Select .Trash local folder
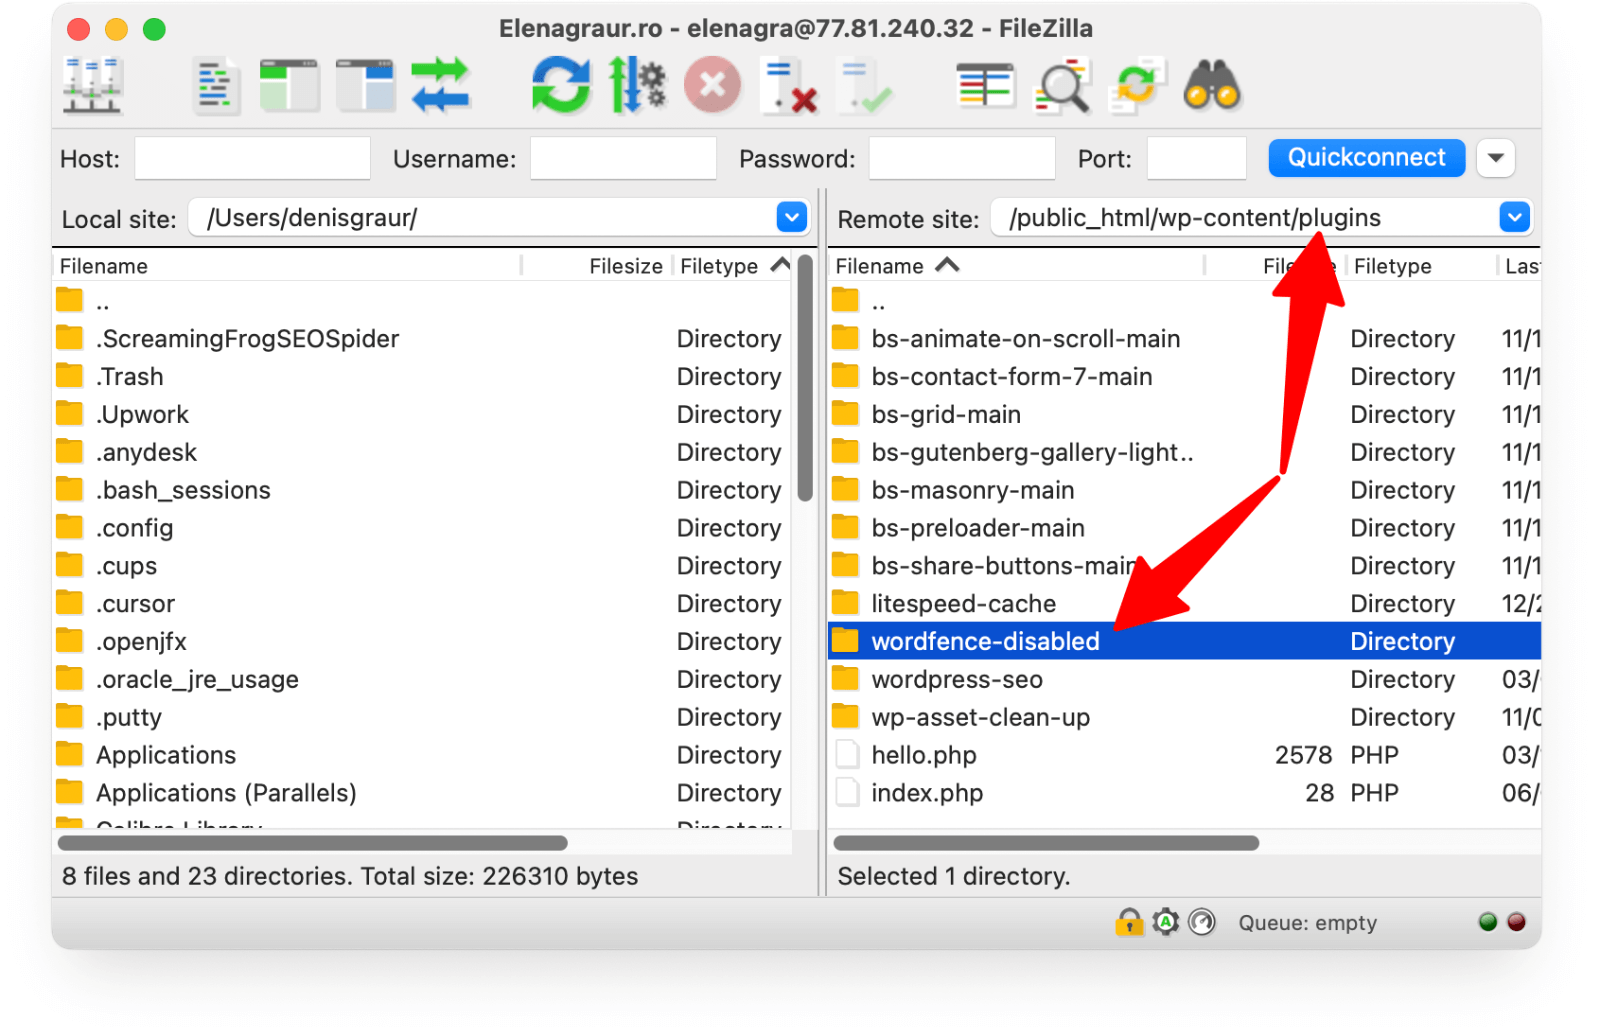Screen dimensions: 1600x1027 click(x=422, y=376)
